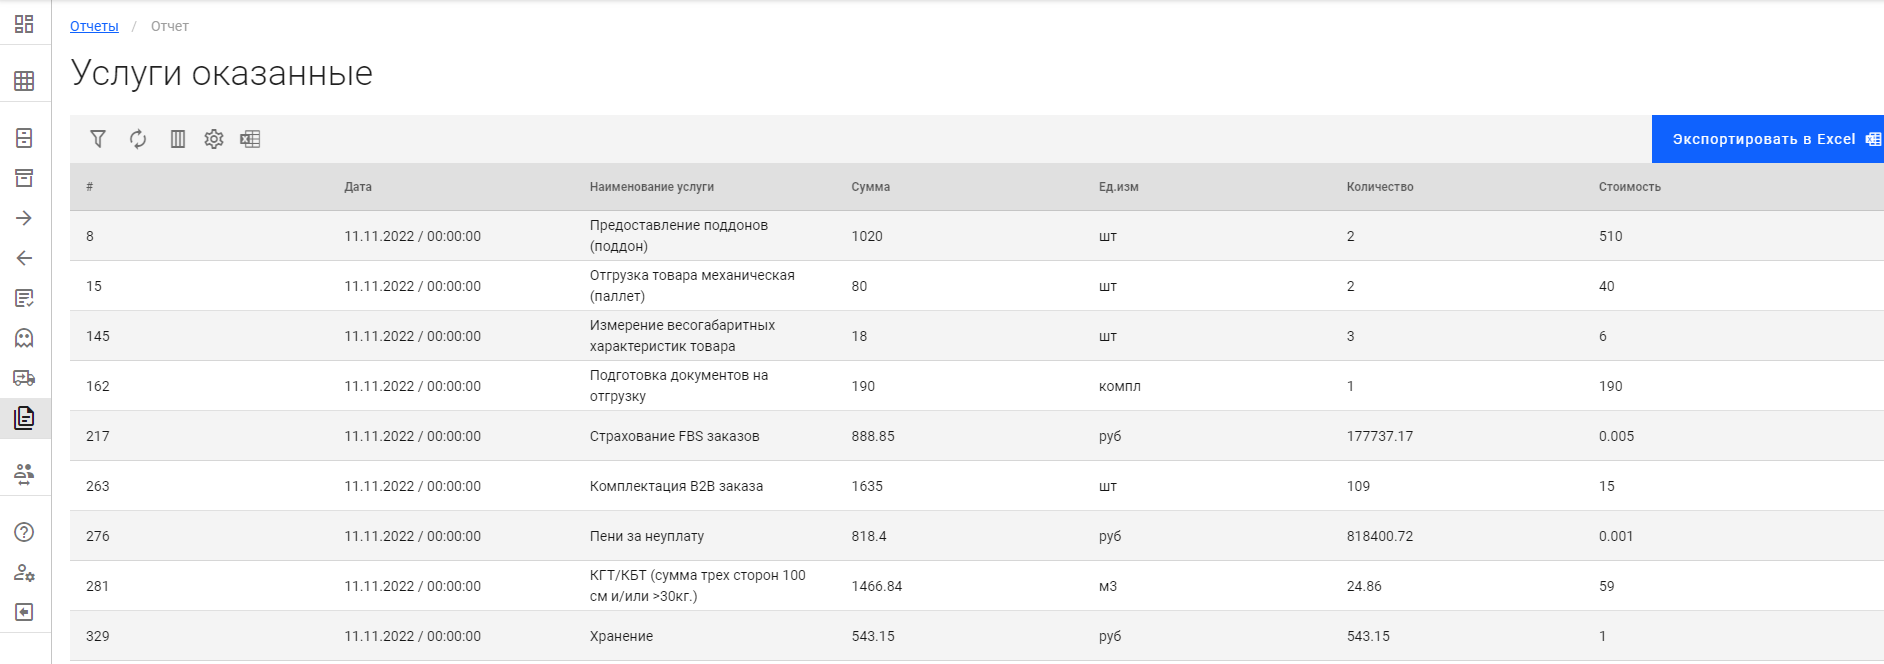Click the quantity value 109
This screenshot has height=664, width=1884.
[1358, 486]
